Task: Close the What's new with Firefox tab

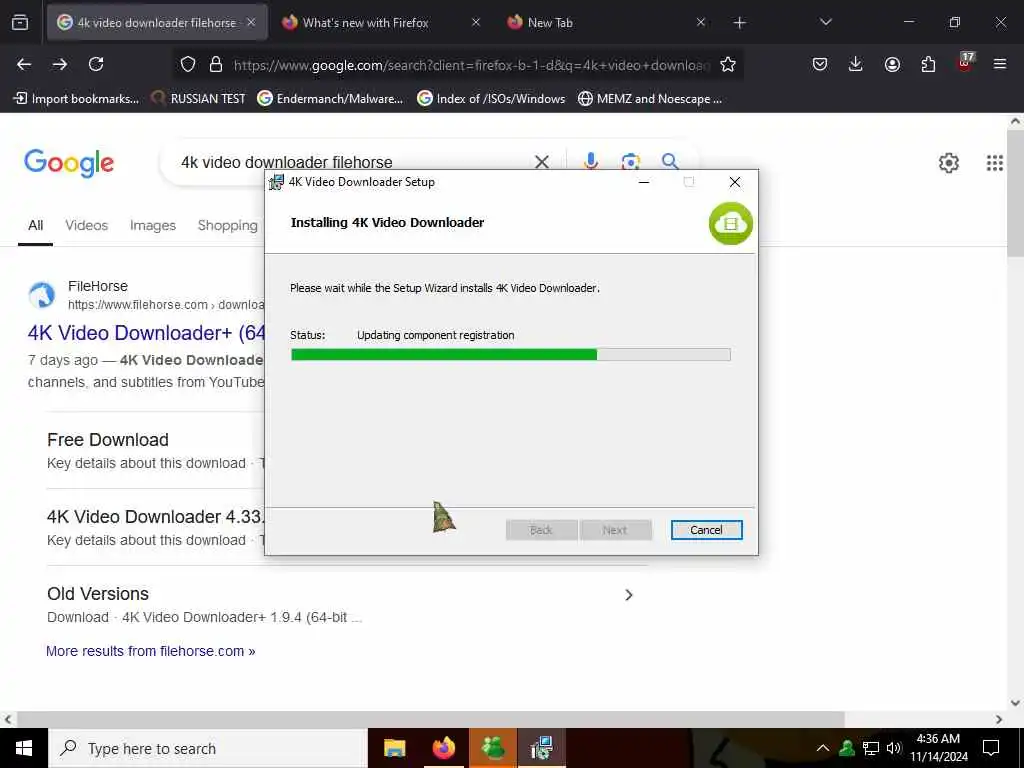Action: [475, 22]
